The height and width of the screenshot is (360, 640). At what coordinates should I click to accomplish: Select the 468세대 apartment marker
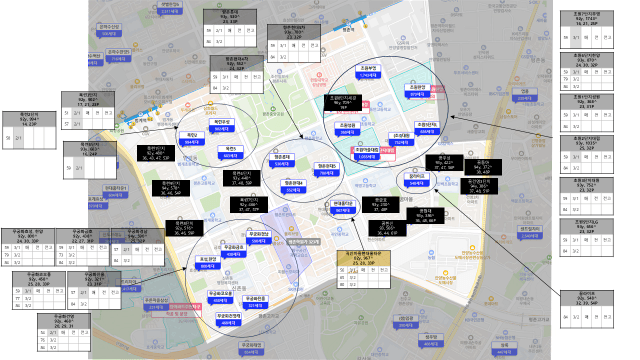point(229,319)
